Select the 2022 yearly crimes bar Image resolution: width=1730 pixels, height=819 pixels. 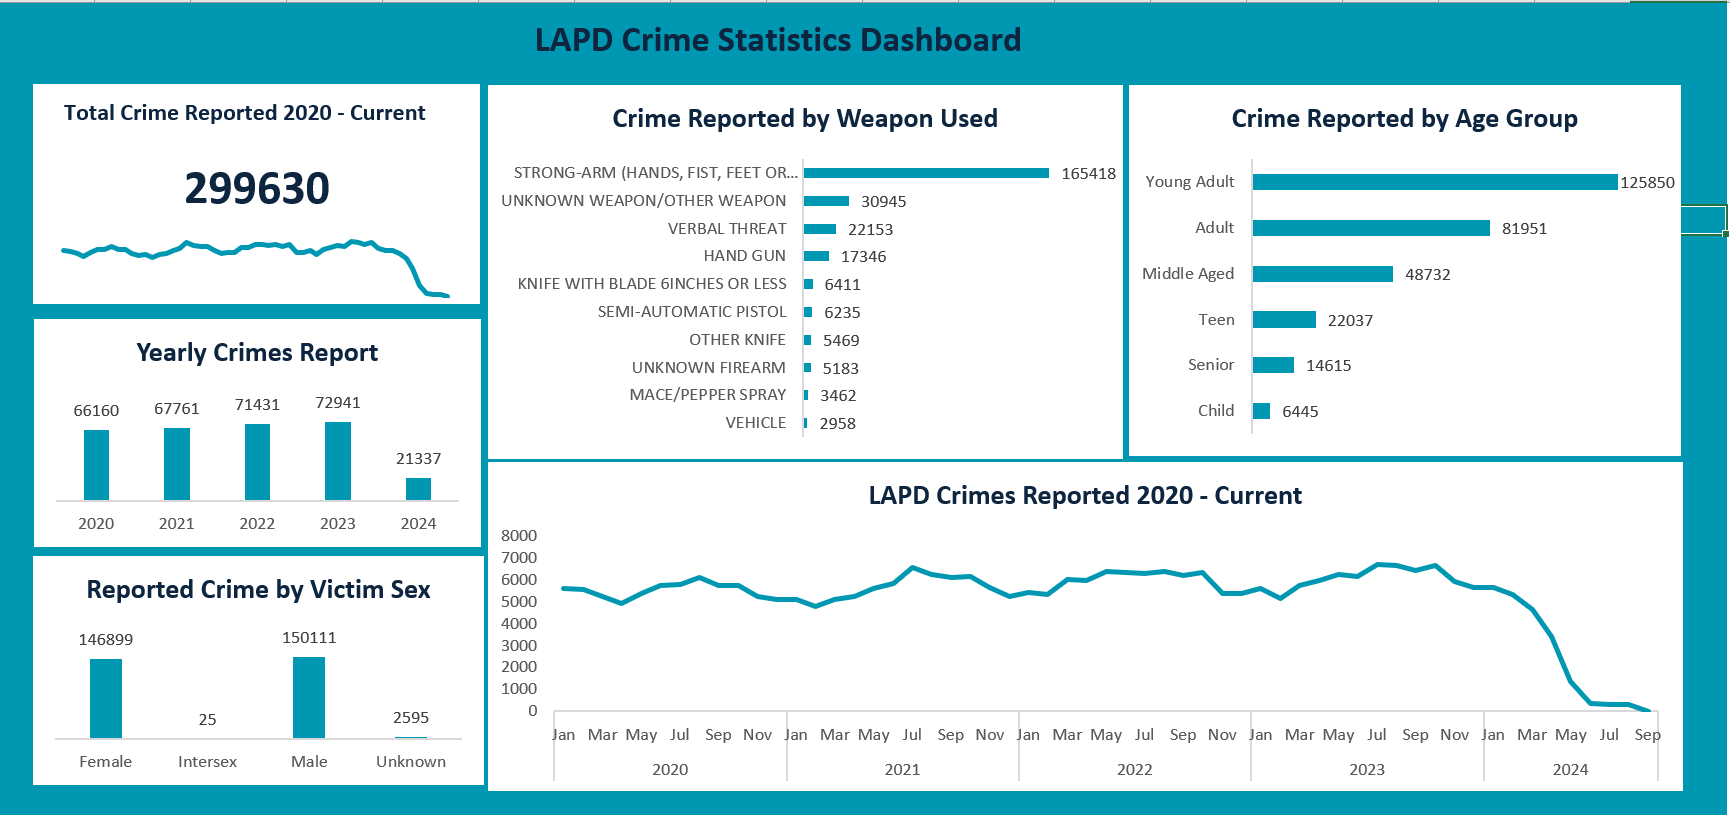click(x=257, y=462)
